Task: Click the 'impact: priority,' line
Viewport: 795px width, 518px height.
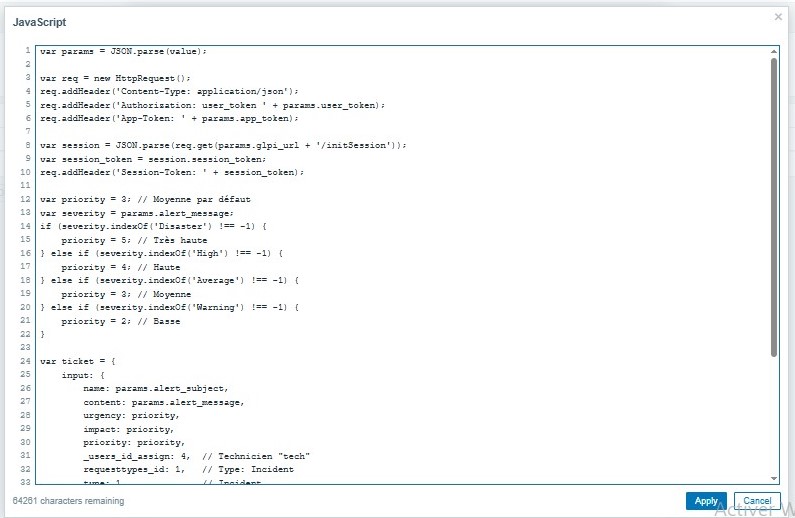Action: [x=129, y=429]
